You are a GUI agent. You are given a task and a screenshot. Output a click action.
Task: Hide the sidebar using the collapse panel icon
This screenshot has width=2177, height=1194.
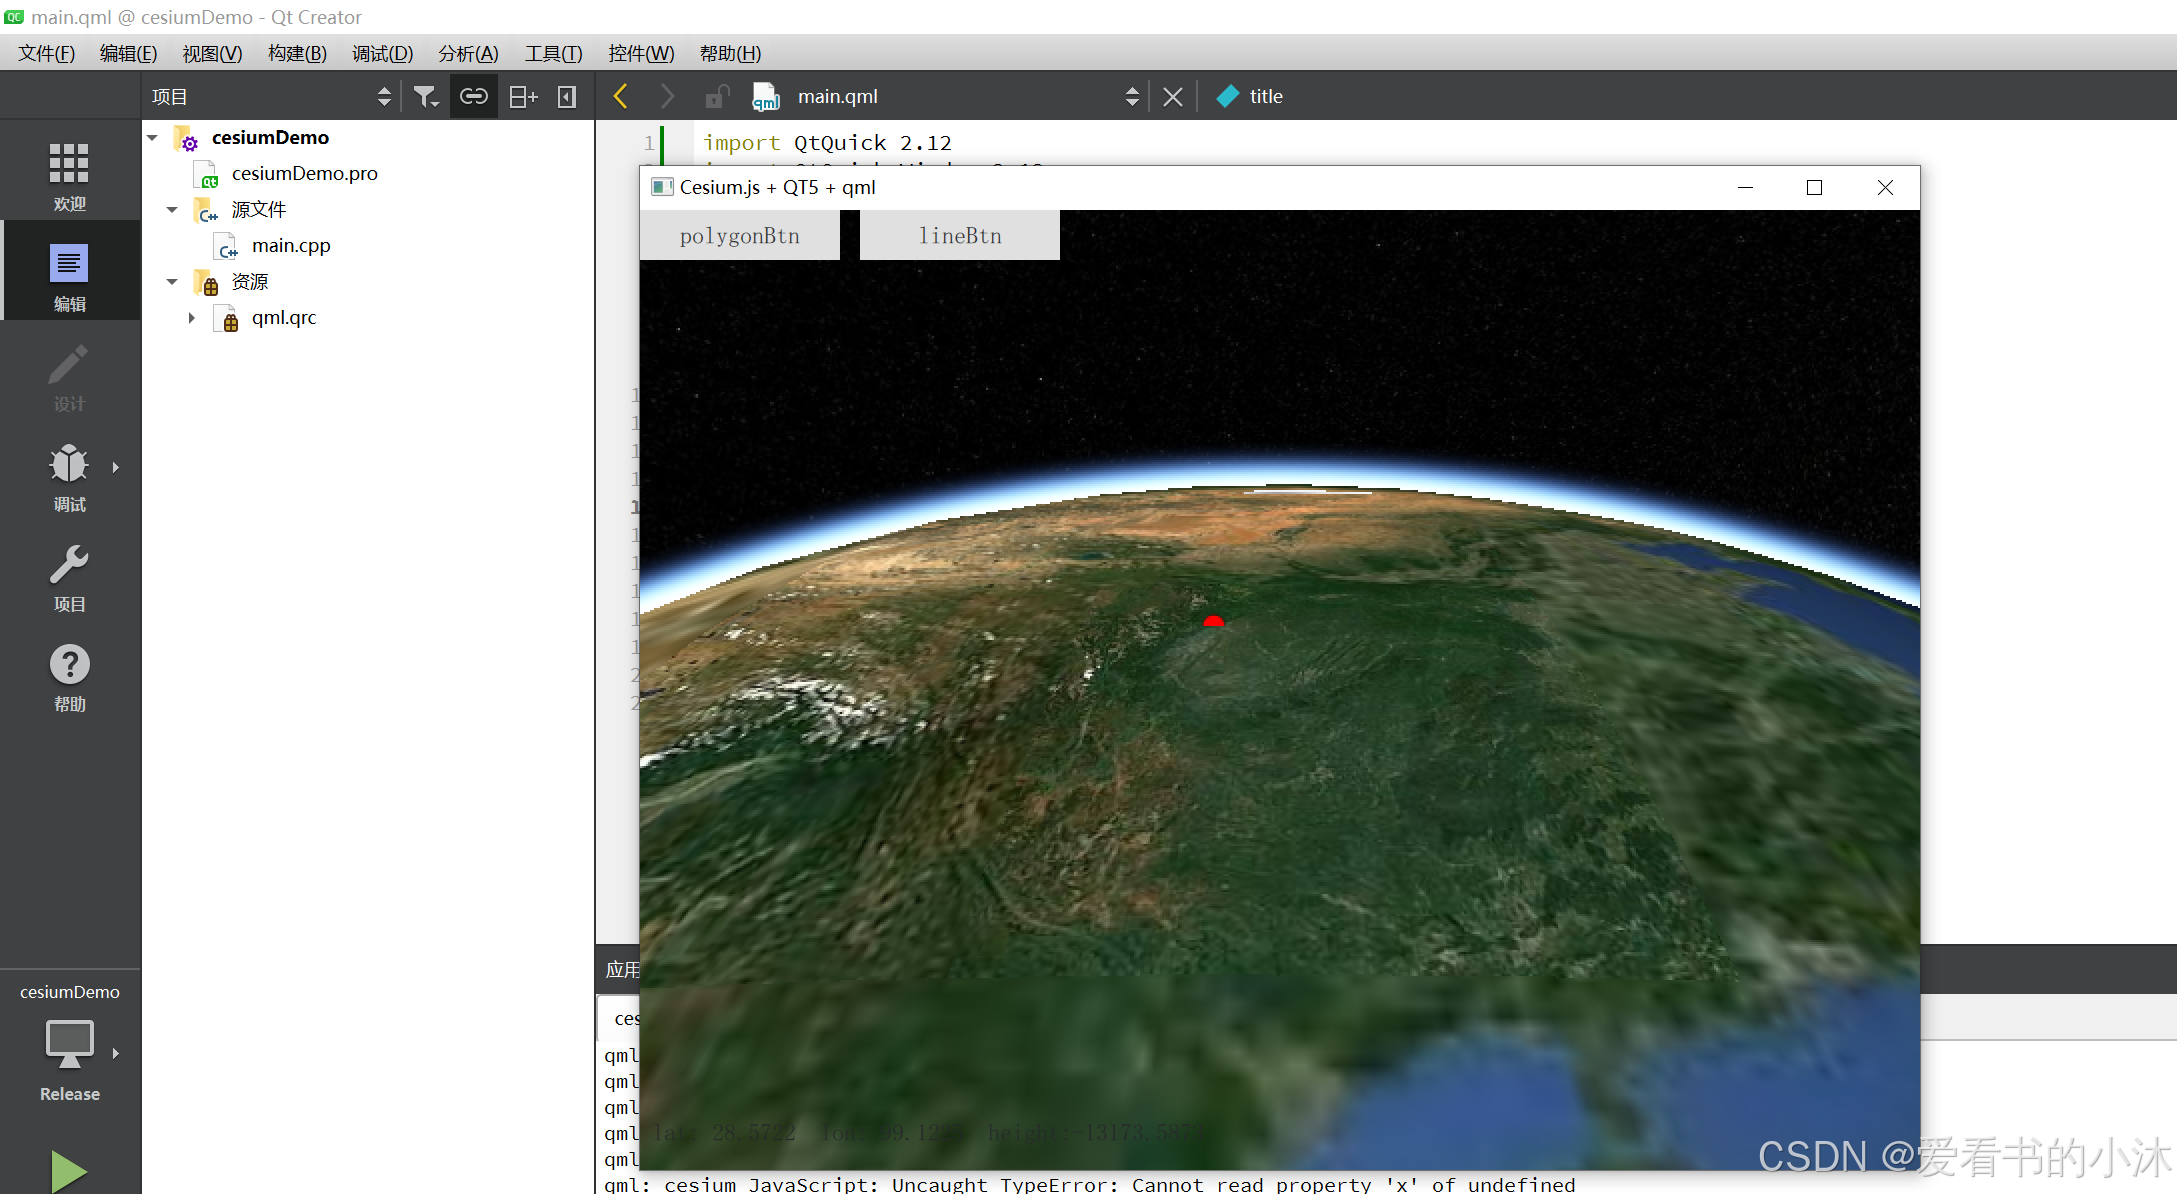coord(566,95)
